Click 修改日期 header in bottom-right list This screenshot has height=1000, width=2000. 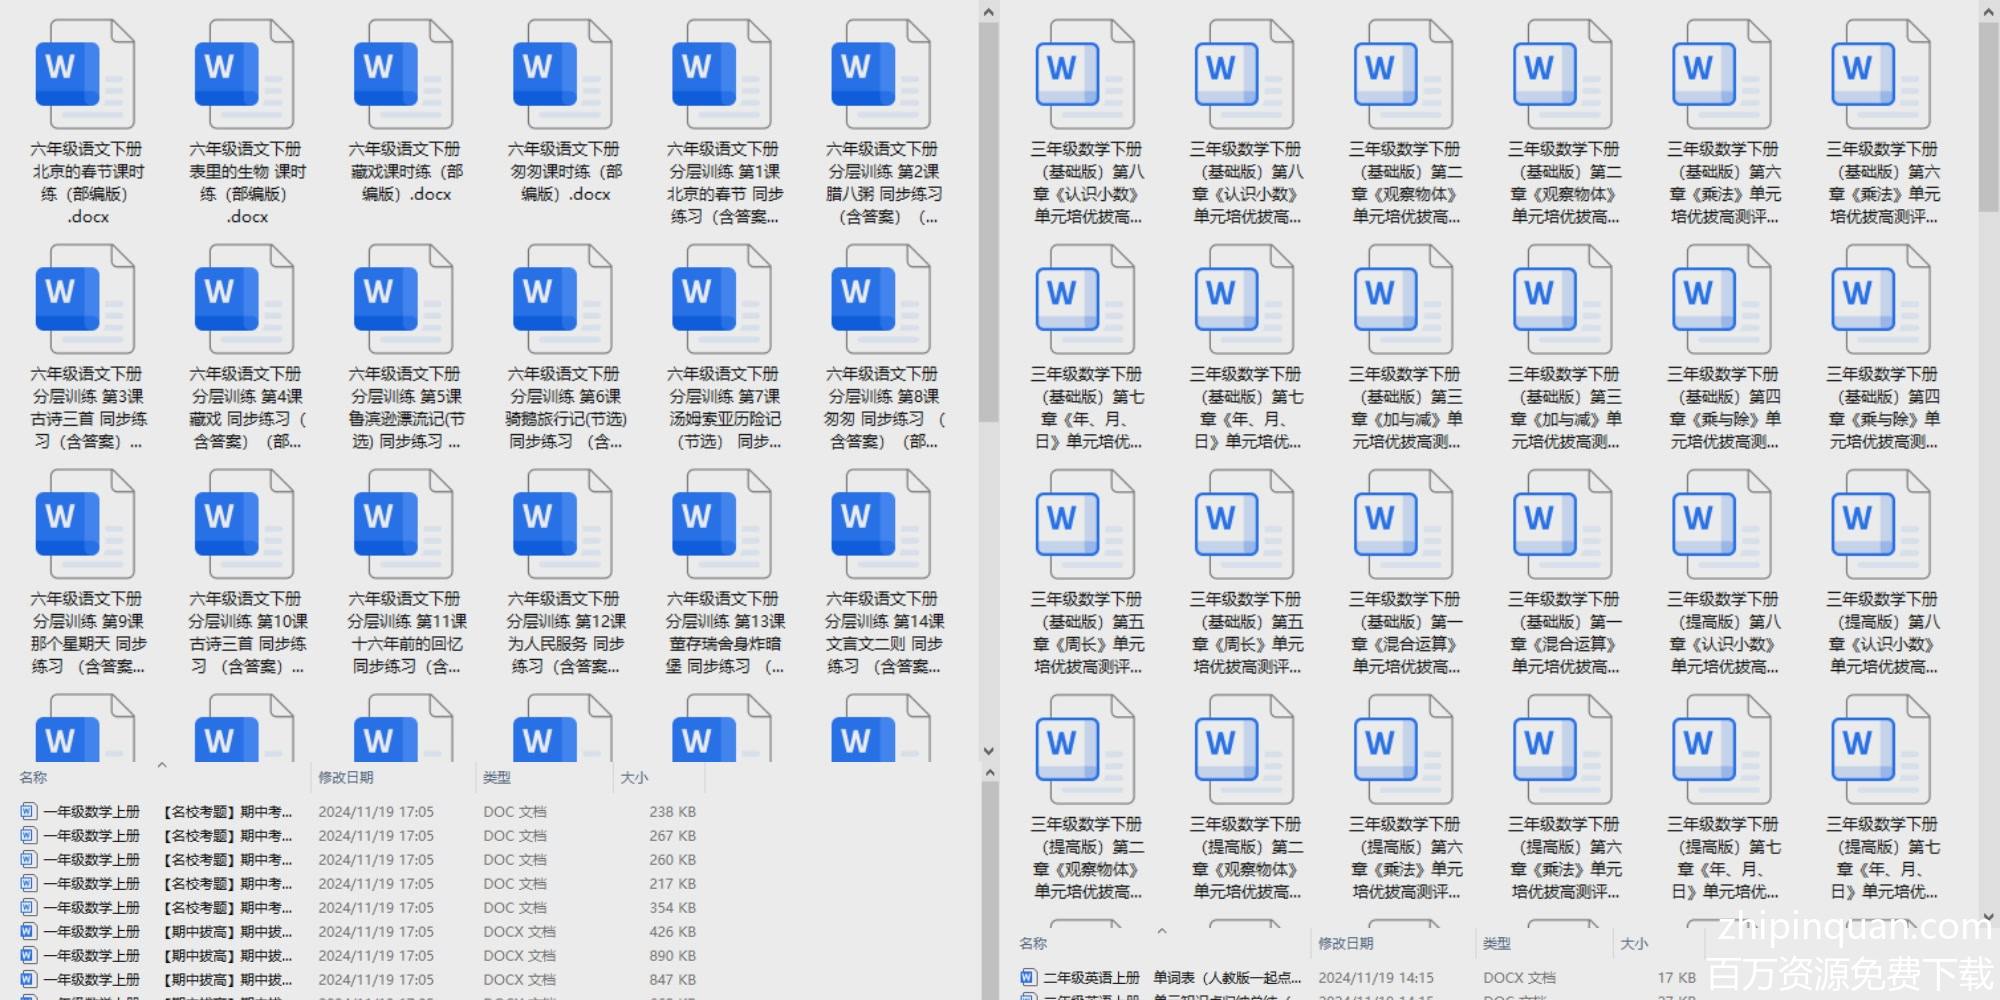1346,943
